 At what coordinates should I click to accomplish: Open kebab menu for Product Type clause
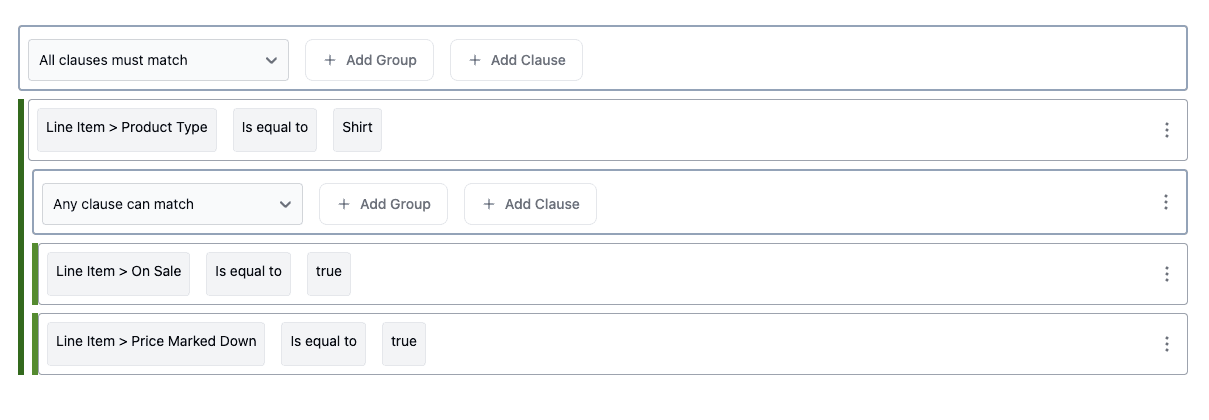[1166, 130]
